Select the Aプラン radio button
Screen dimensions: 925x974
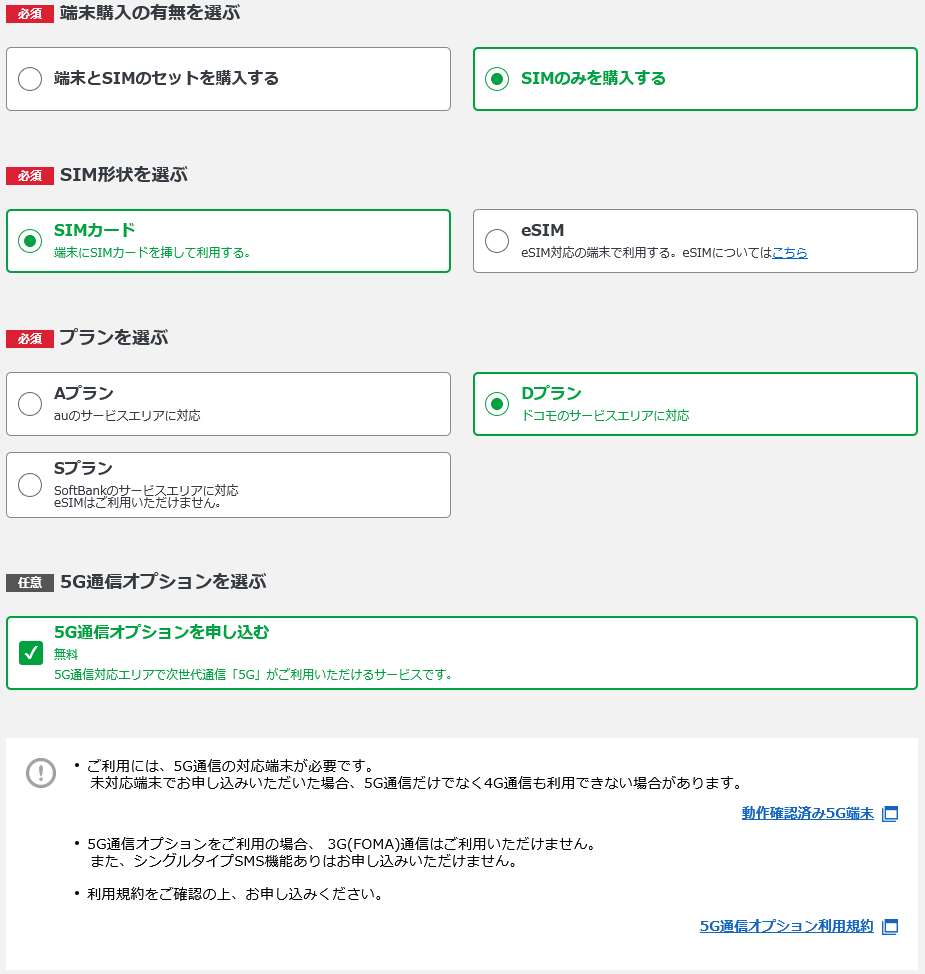(x=30, y=404)
